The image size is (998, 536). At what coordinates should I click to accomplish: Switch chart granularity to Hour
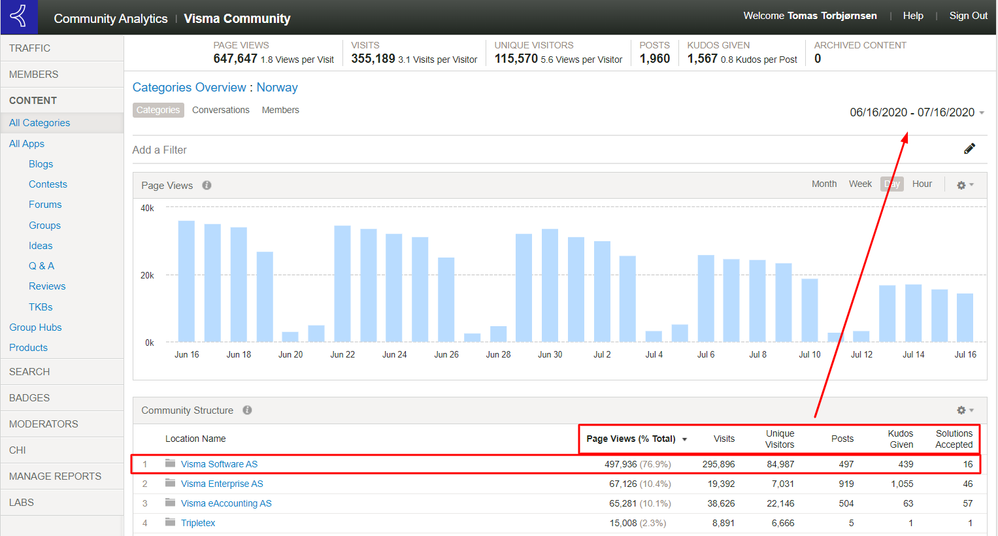point(922,184)
